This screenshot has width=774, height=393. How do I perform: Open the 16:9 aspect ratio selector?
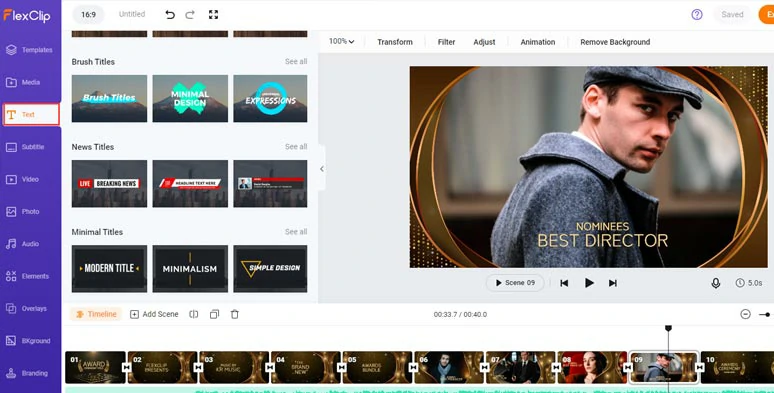coord(88,15)
